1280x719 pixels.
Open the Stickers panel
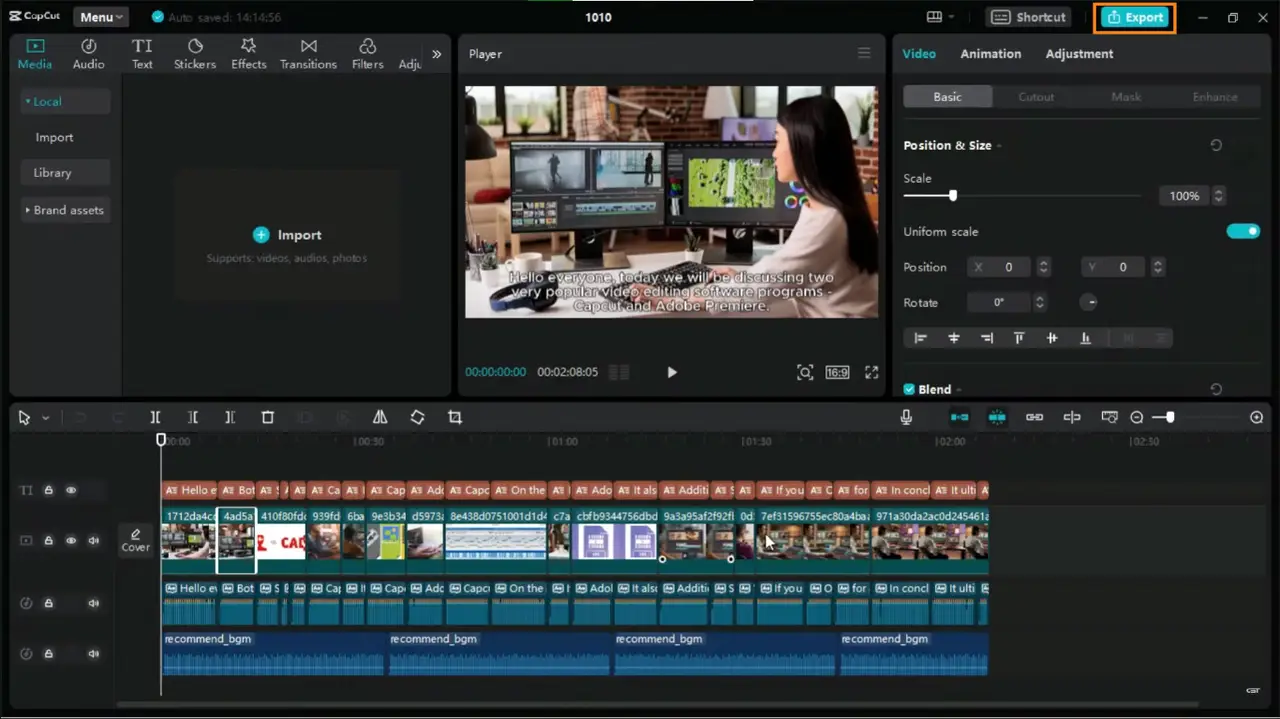tap(195, 54)
